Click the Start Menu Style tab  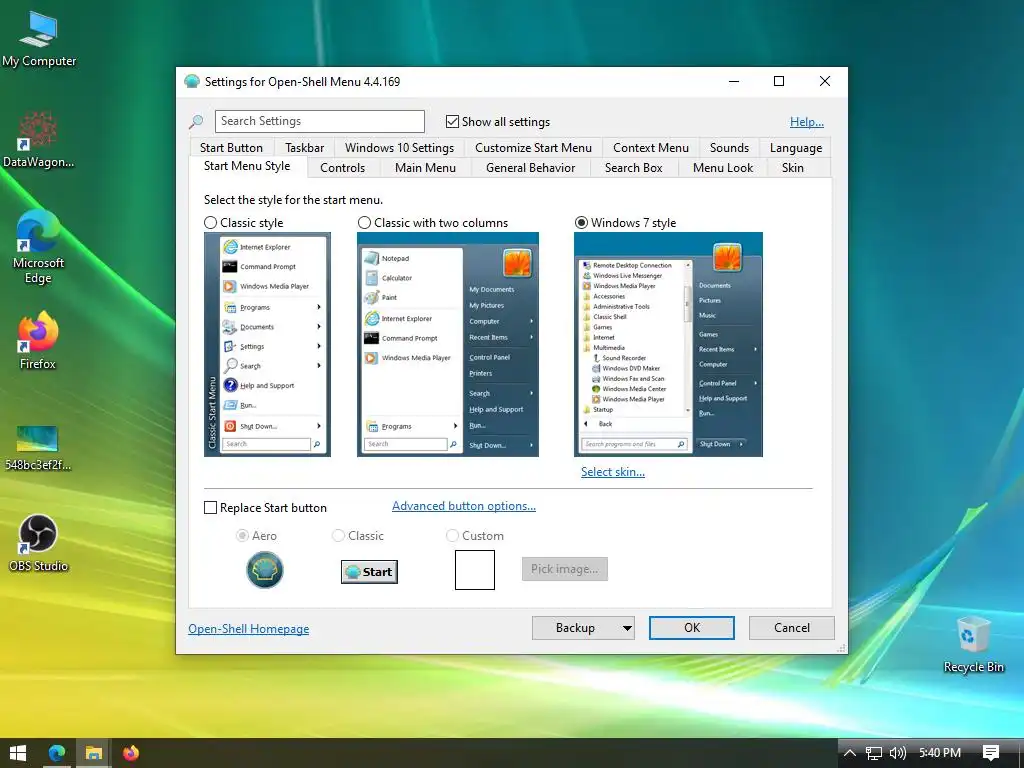click(x=247, y=166)
